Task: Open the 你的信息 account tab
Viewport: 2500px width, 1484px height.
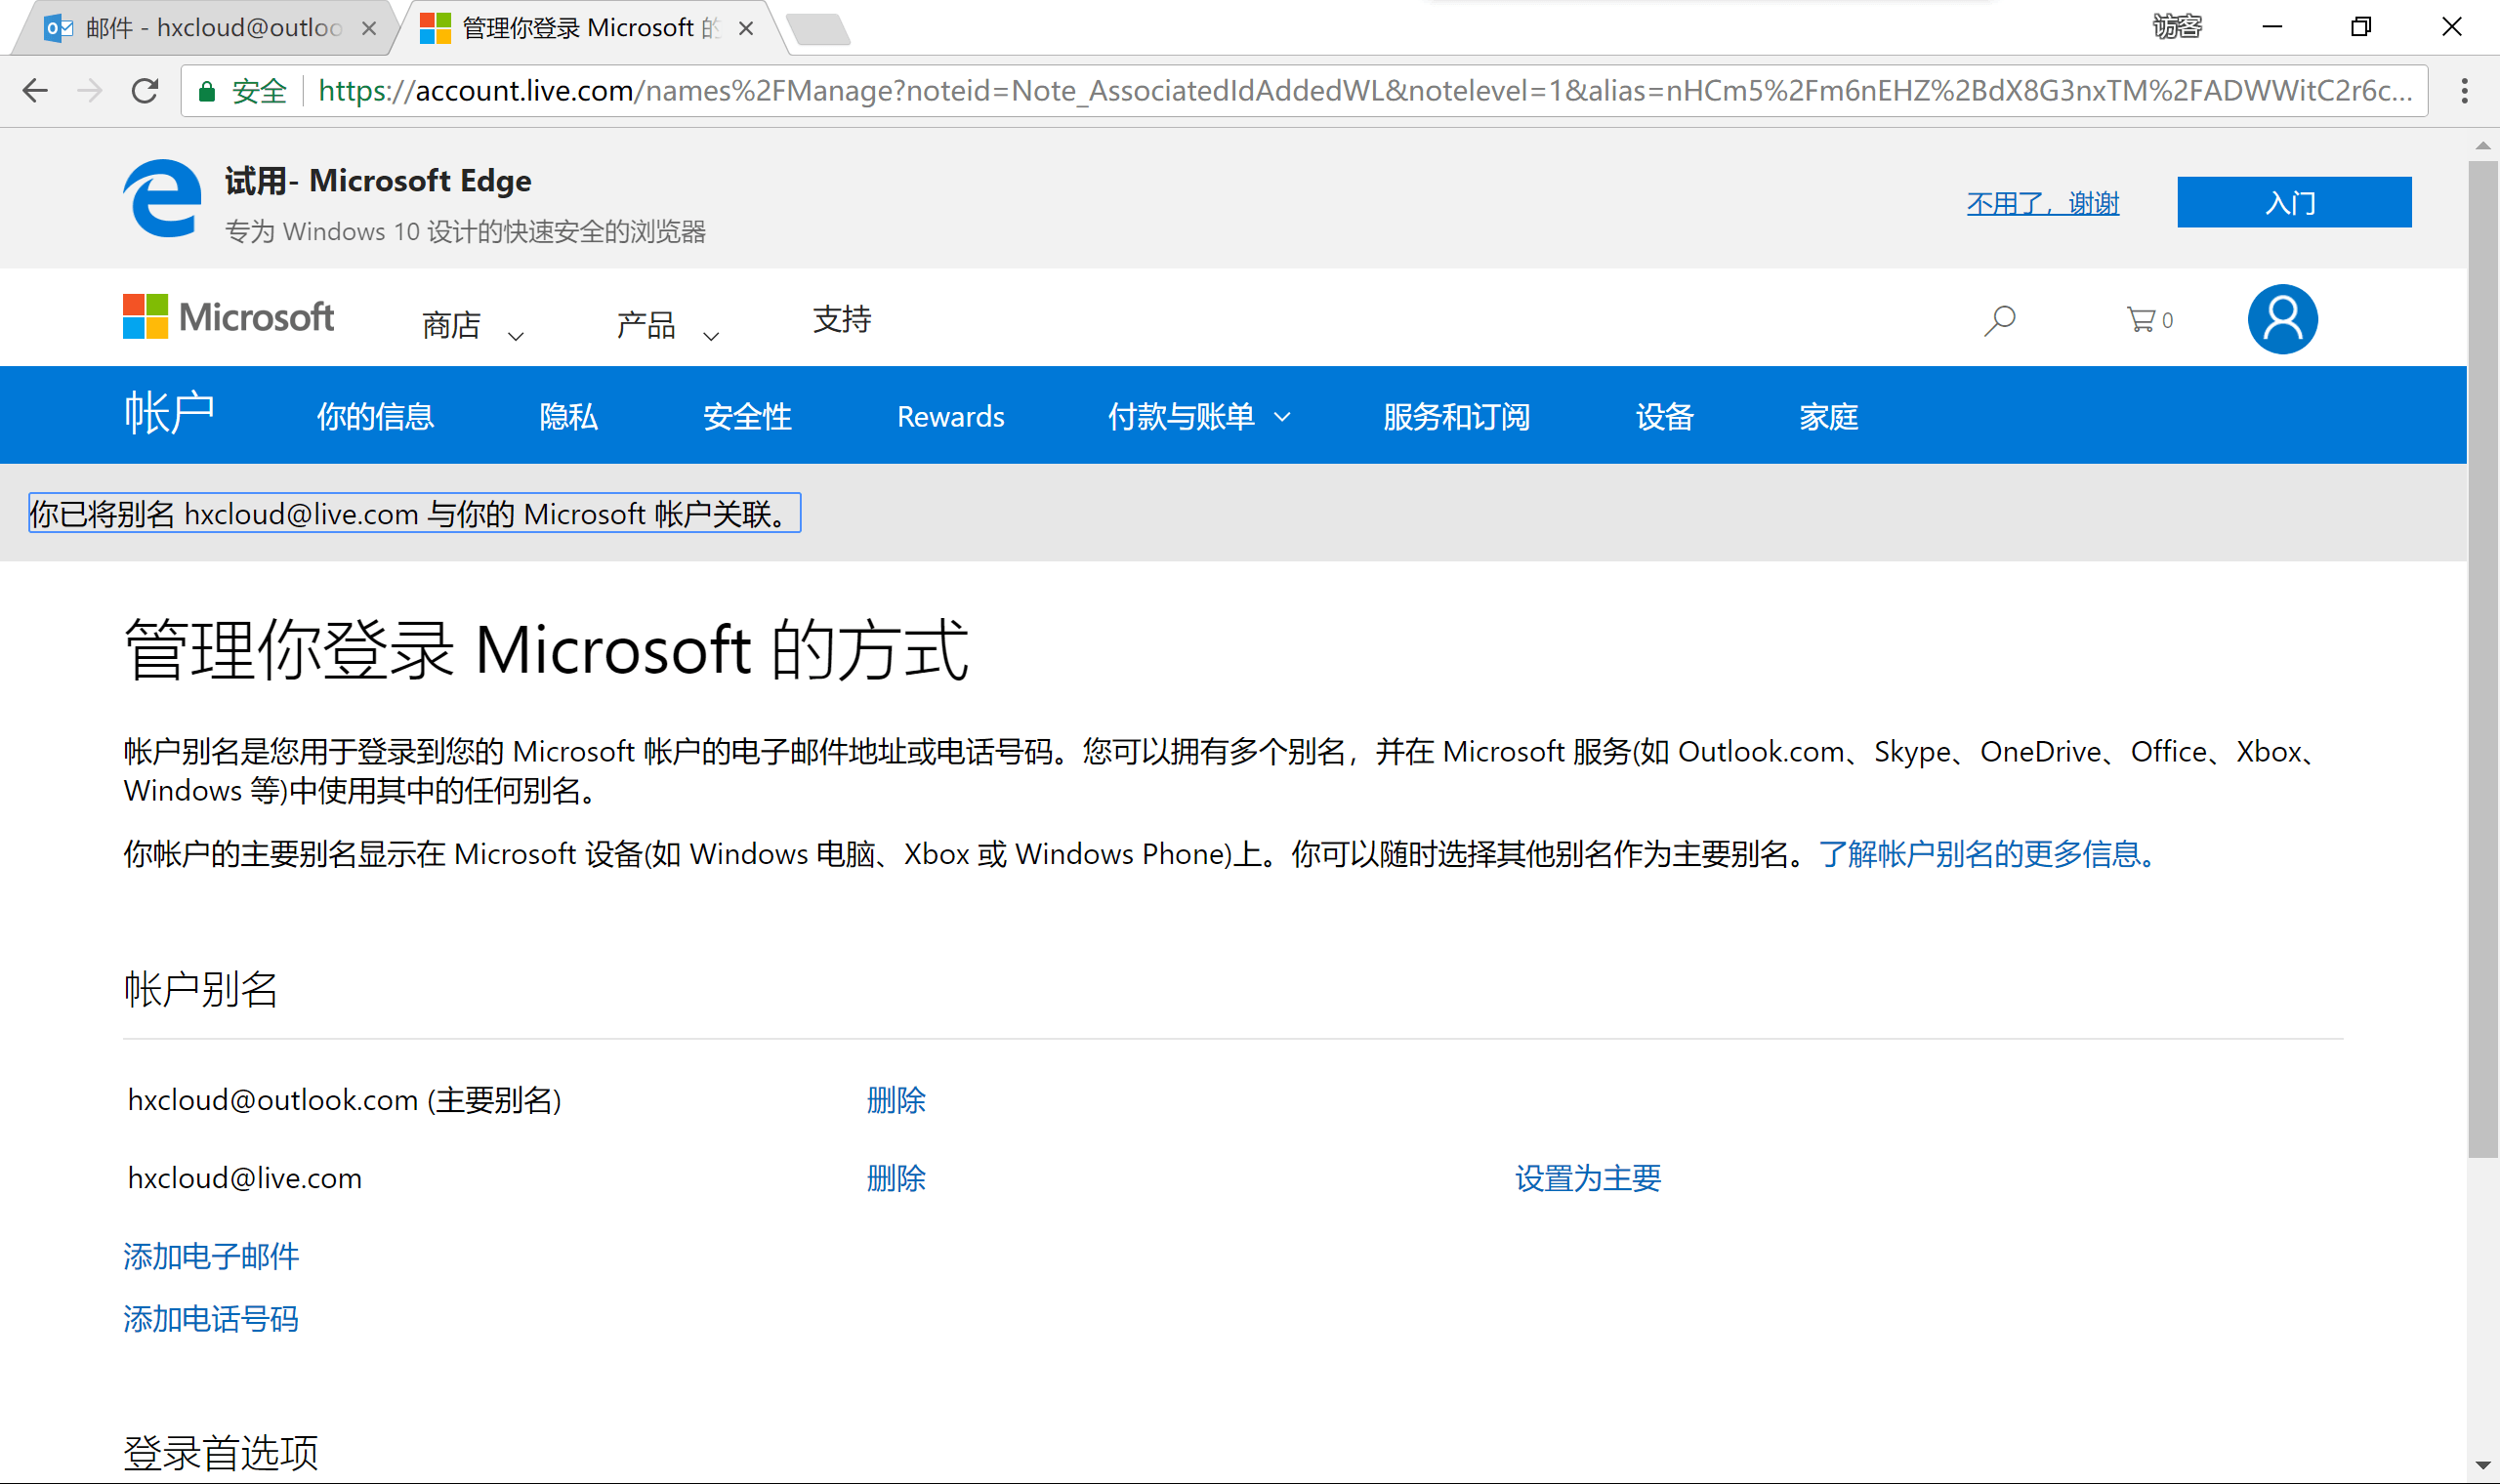Action: click(x=375, y=417)
